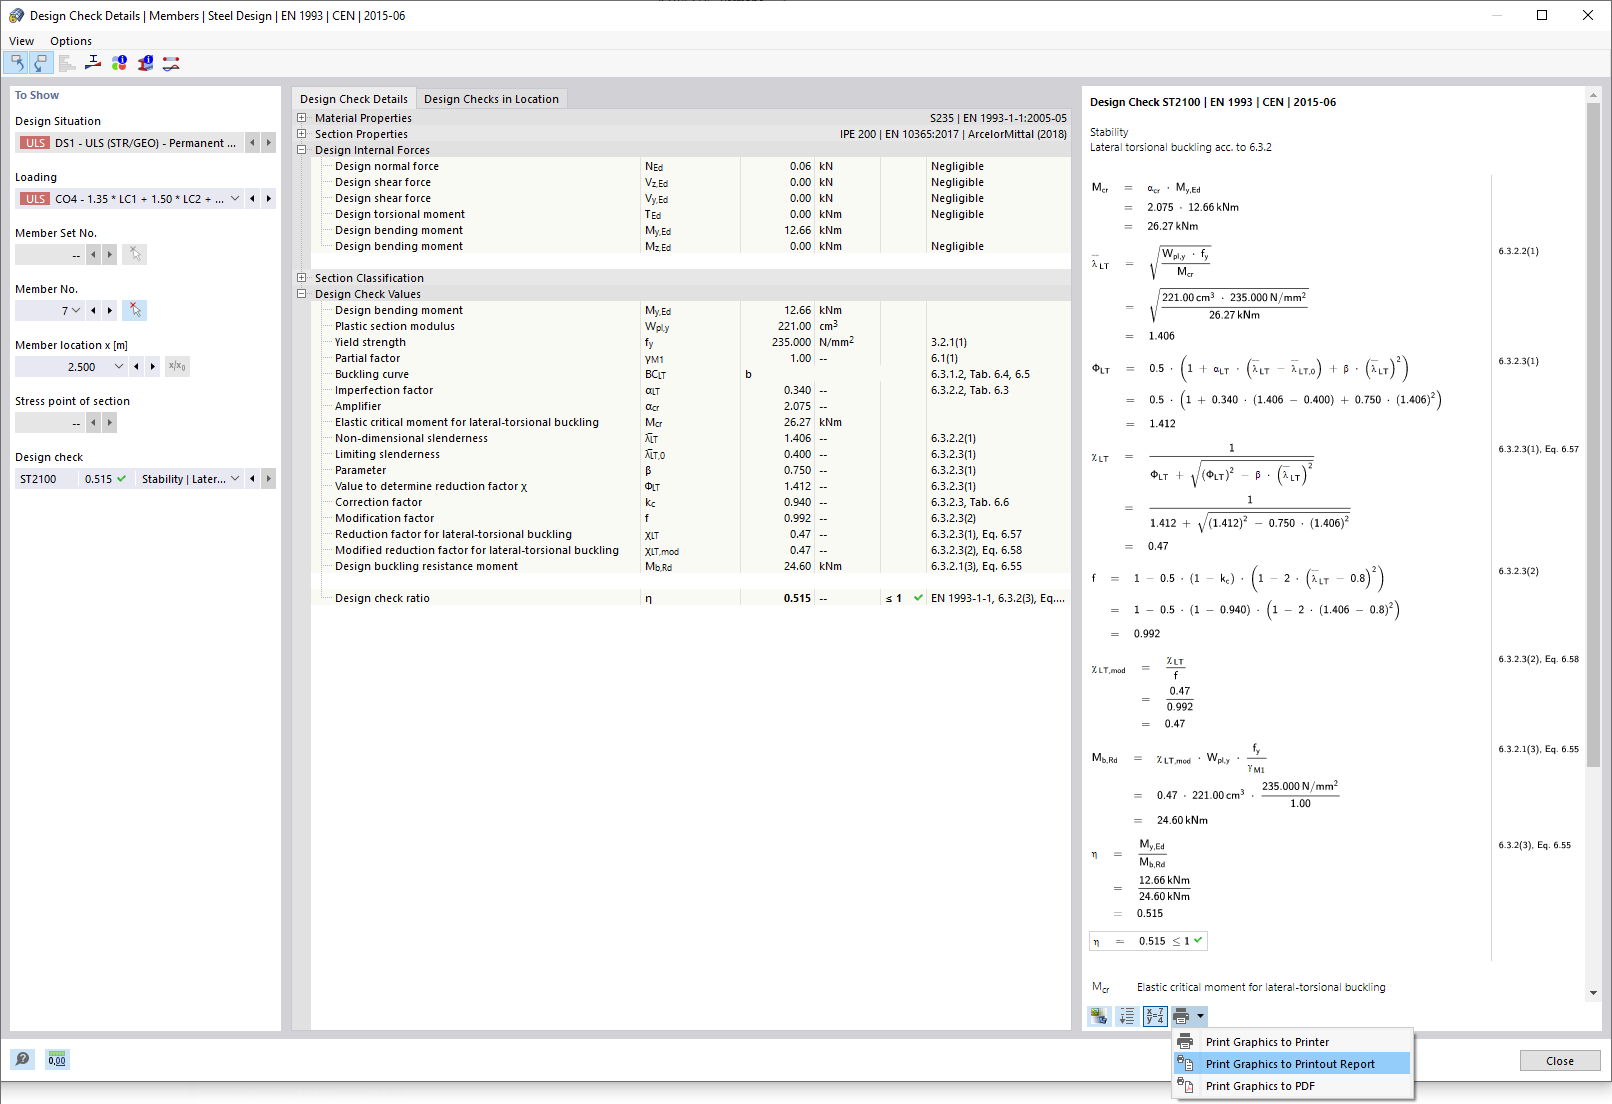
Task: Expand the Section Classification section
Action: coord(302,278)
